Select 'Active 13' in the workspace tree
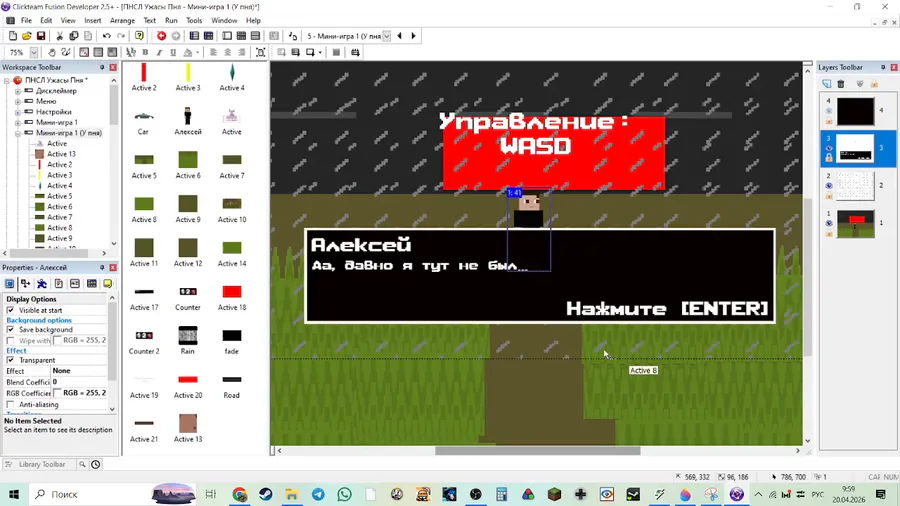This screenshot has width=900, height=506. (x=61, y=154)
